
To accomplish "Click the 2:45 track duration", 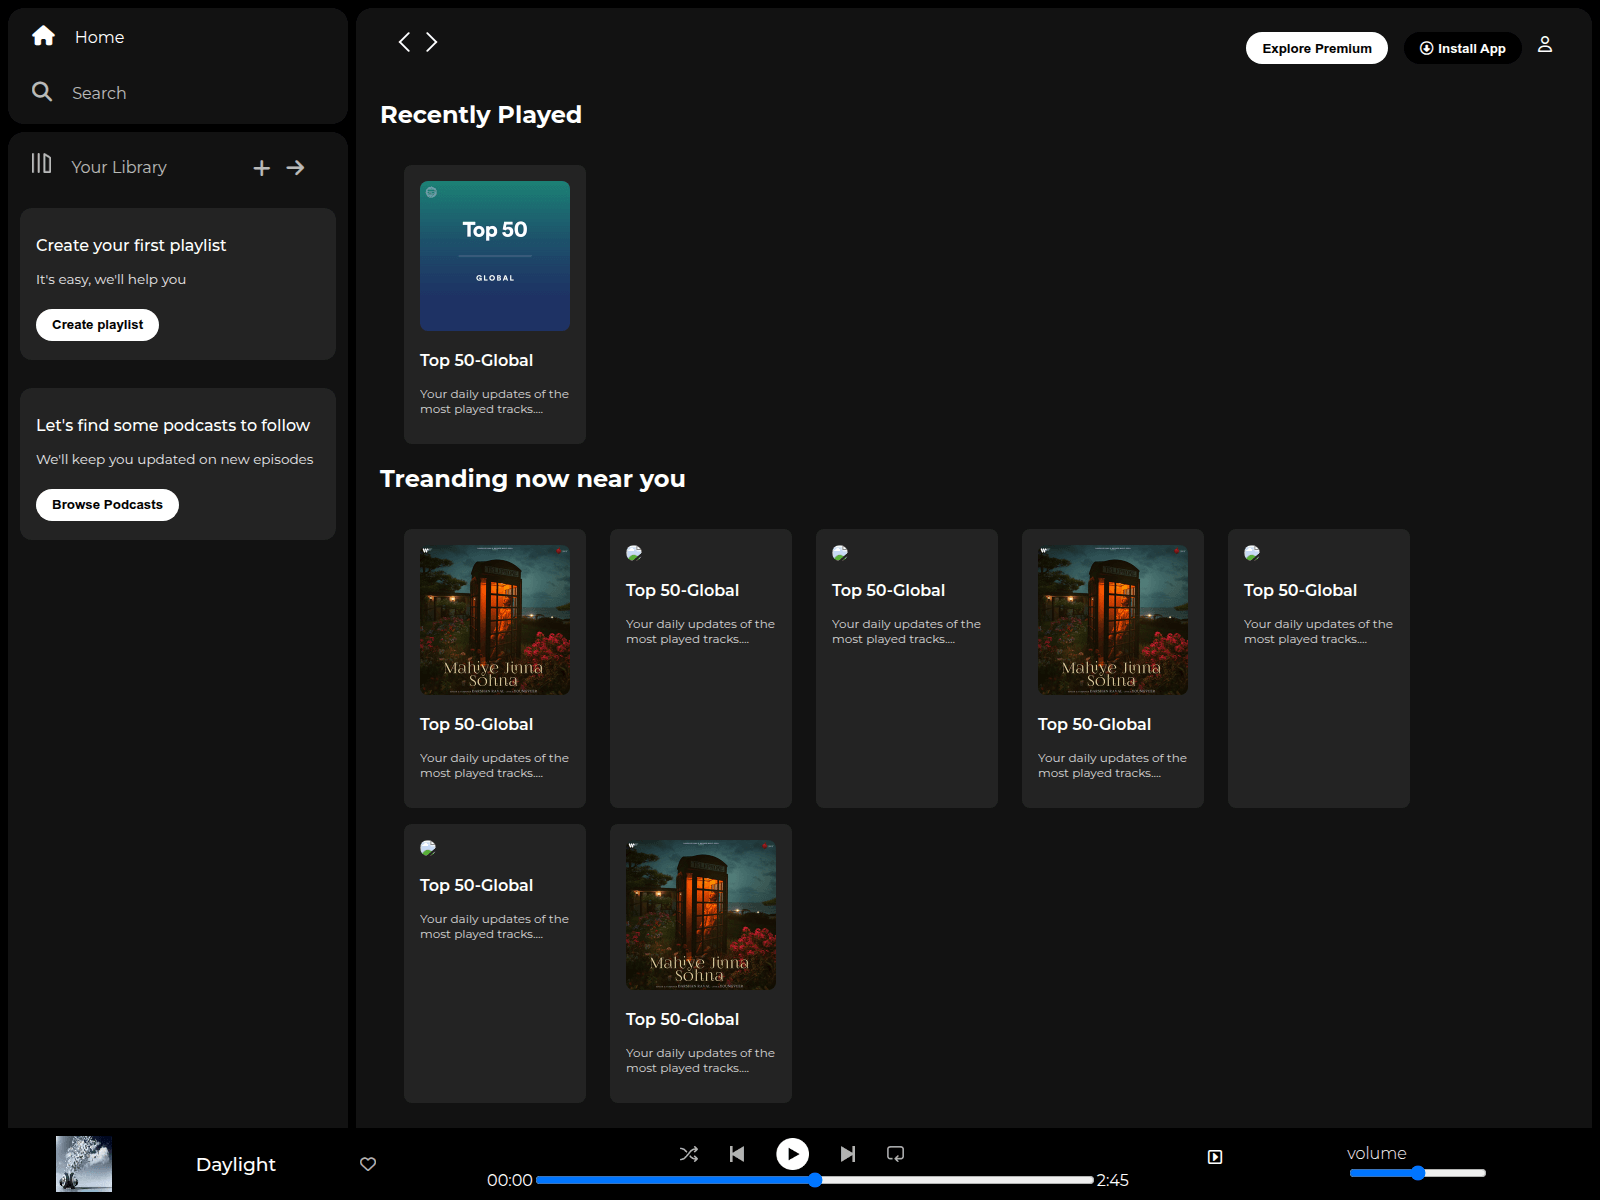I will 1113,1180.
